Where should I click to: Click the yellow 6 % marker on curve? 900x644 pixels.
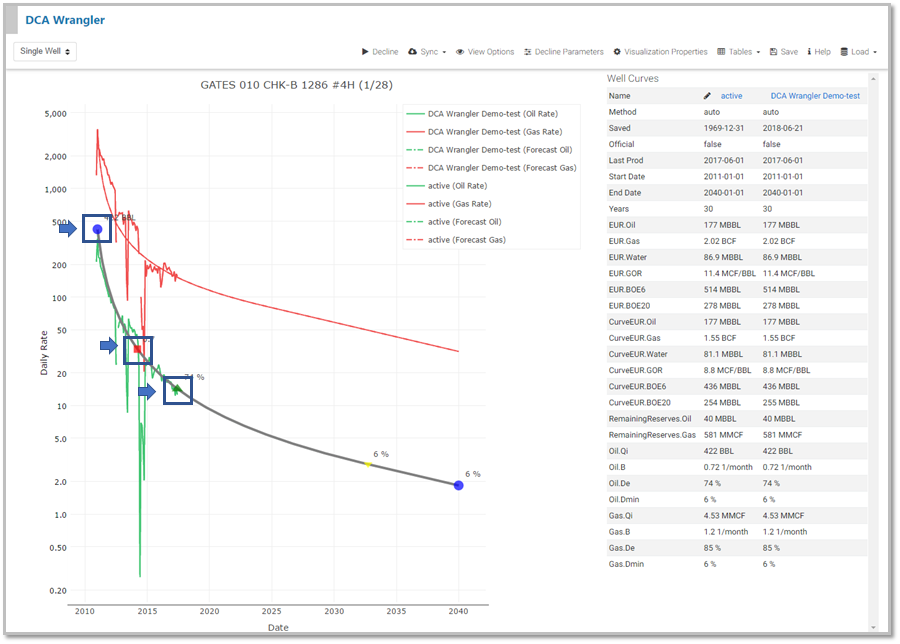[x=368, y=464]
